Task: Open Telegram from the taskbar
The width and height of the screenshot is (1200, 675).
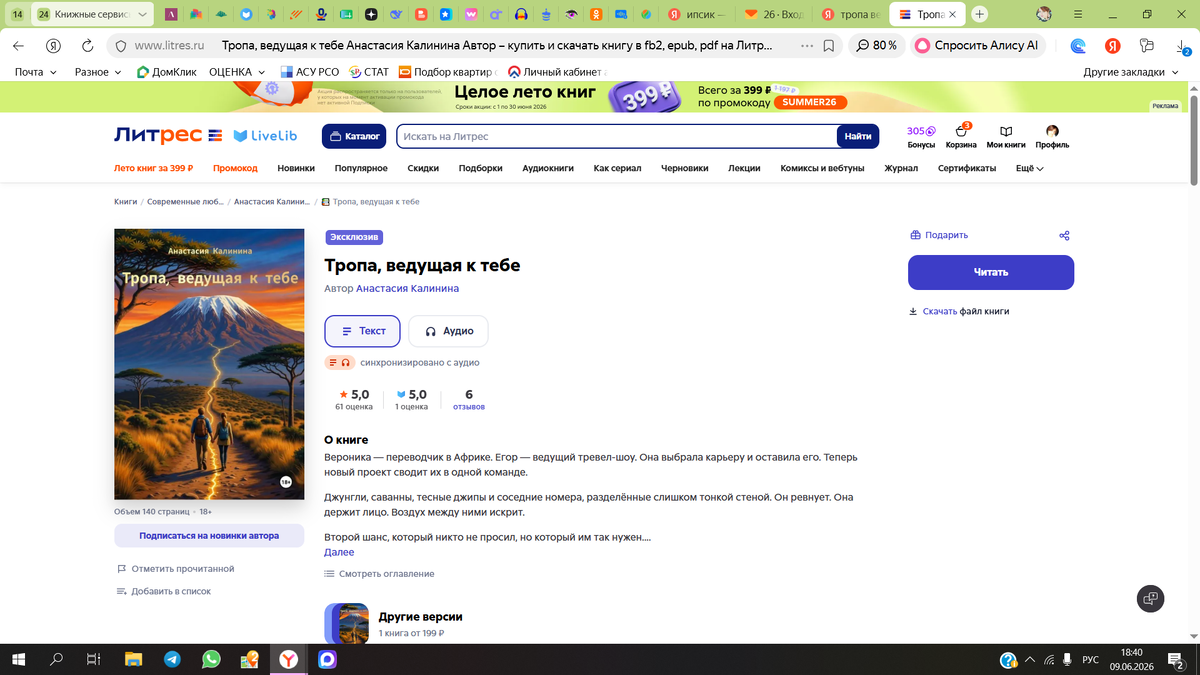Action: pyautogui.click(x=172, y=660)
